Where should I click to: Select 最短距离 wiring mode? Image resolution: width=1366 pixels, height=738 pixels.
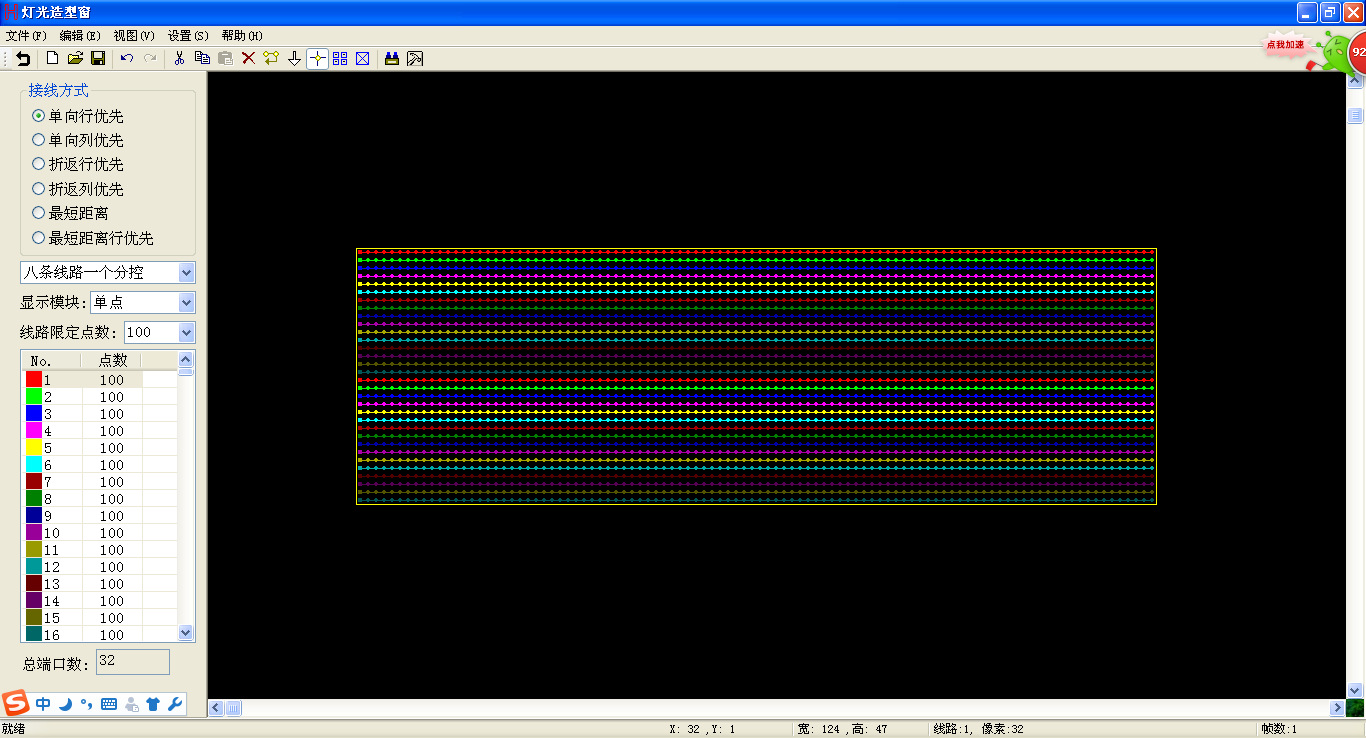tap(70, 213)
